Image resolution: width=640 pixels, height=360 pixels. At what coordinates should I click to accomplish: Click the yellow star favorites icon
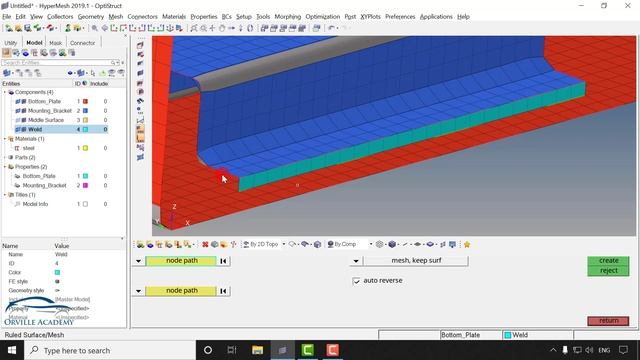tap(467, 244)
